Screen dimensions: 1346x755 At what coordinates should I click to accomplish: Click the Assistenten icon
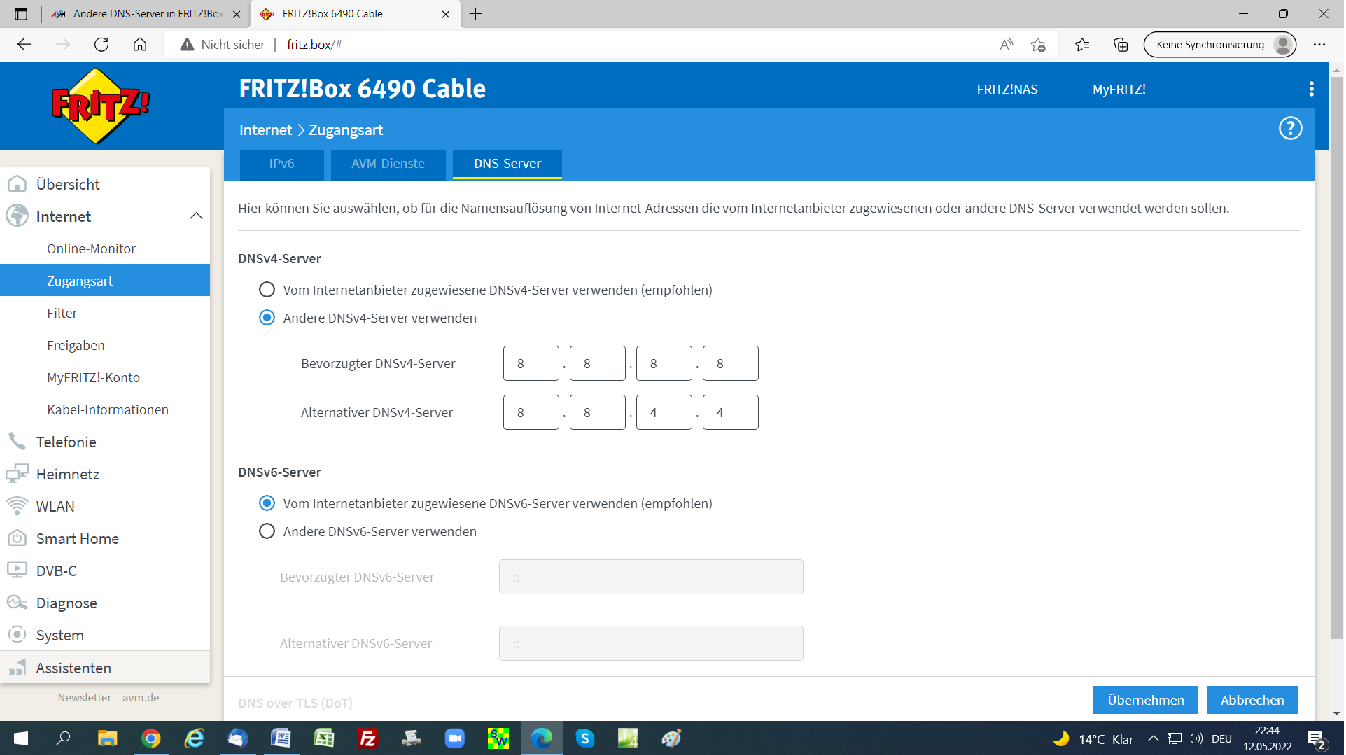[x=17, y=668]
